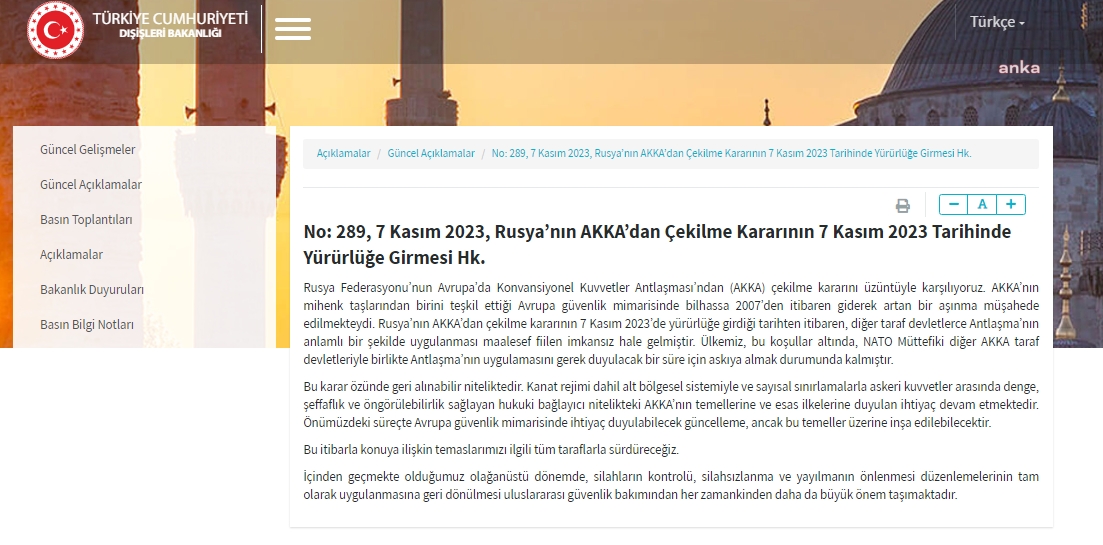
Task: Click Açıklamalar breadcrumb link
Action: 343,154
